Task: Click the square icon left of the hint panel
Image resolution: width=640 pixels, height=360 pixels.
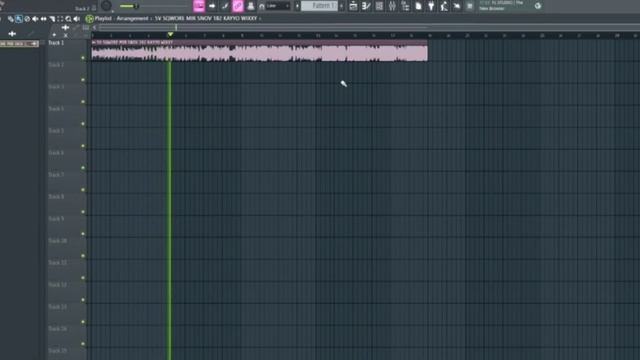Action: [x=470, y=6]
